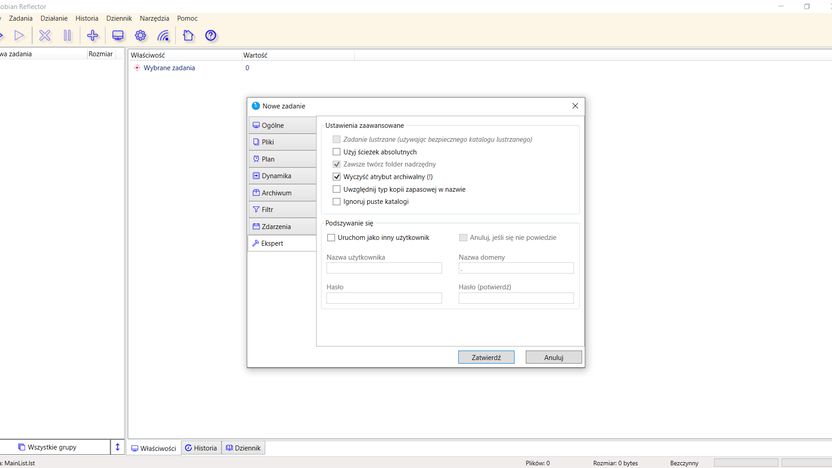Viewport: 832px width, 468px height.
Task: Click the Nazwa użytkownika input field
Action: pos(384,268)
